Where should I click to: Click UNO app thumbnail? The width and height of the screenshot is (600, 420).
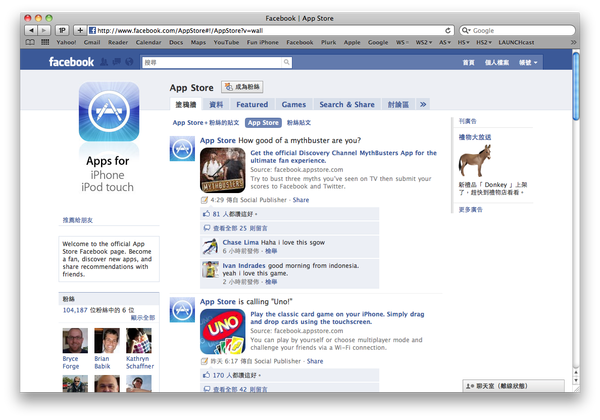click(223, 331)
